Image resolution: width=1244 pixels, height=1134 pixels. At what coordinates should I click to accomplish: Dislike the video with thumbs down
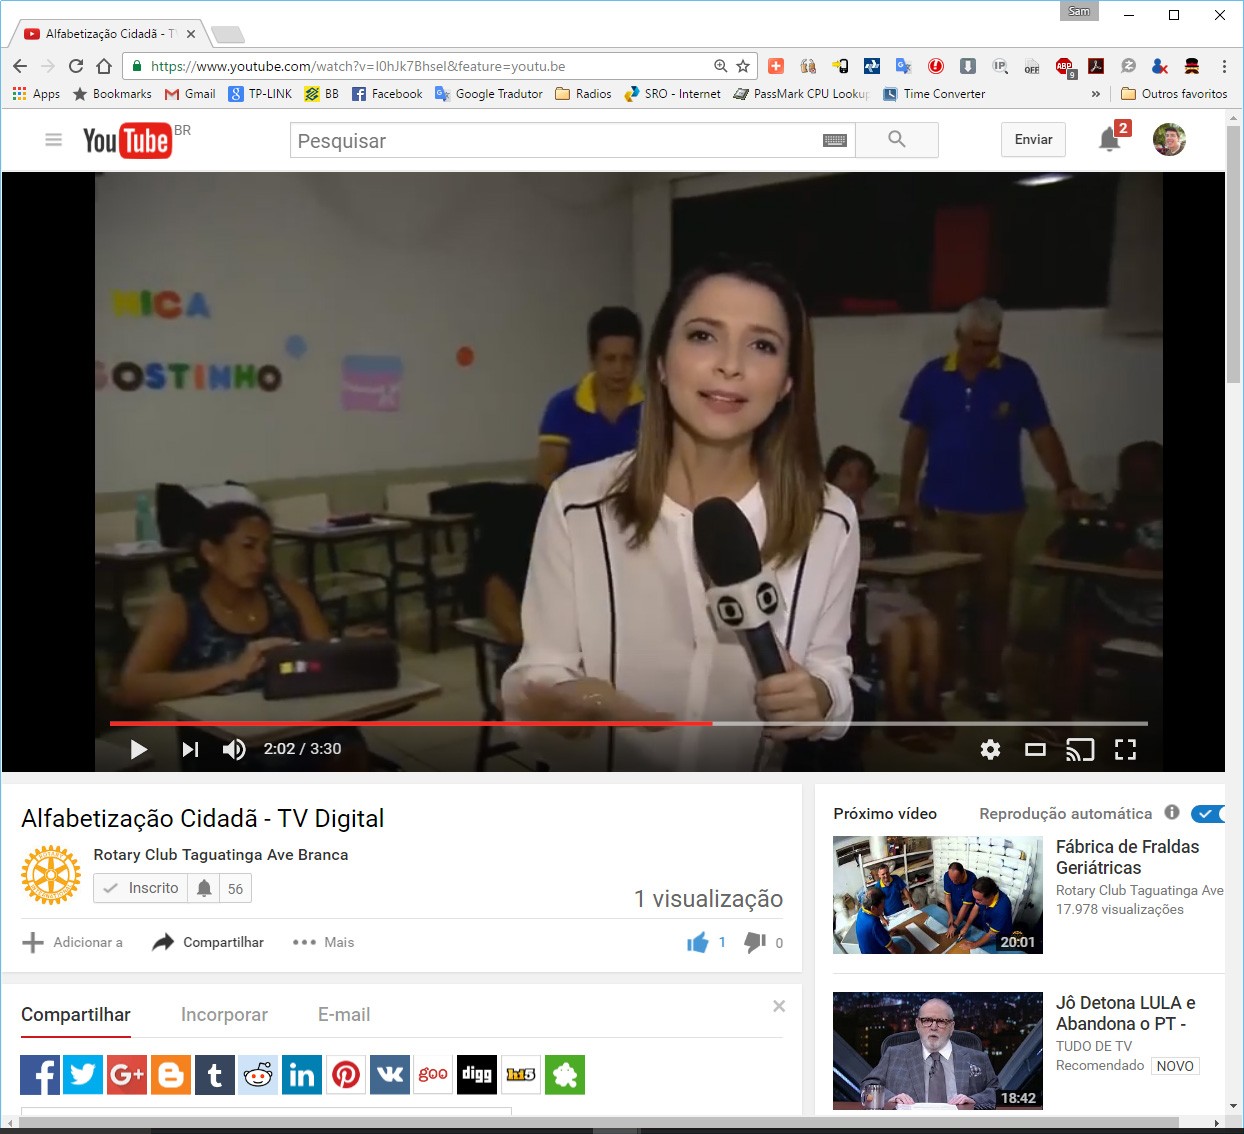click(x=755, y=942)
